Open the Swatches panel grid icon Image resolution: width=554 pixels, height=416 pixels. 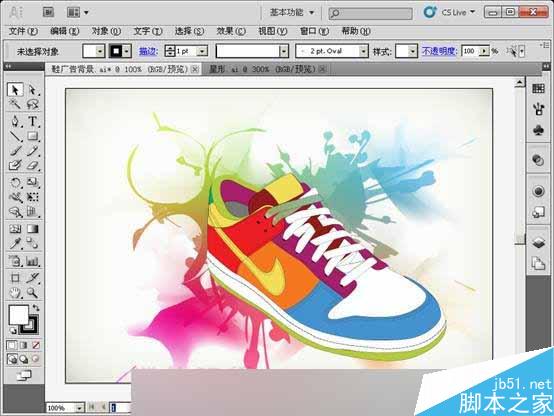(538, 88)
